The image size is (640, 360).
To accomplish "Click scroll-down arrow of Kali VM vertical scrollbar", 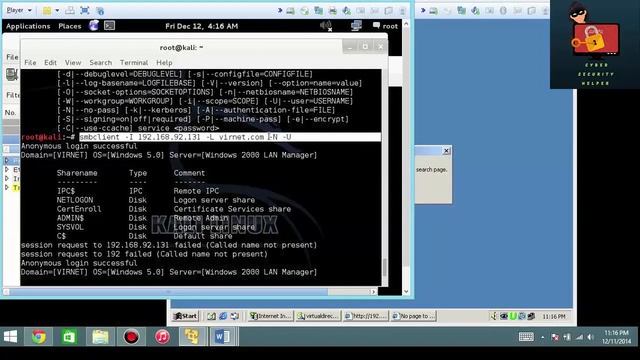I will click(406, 291).
